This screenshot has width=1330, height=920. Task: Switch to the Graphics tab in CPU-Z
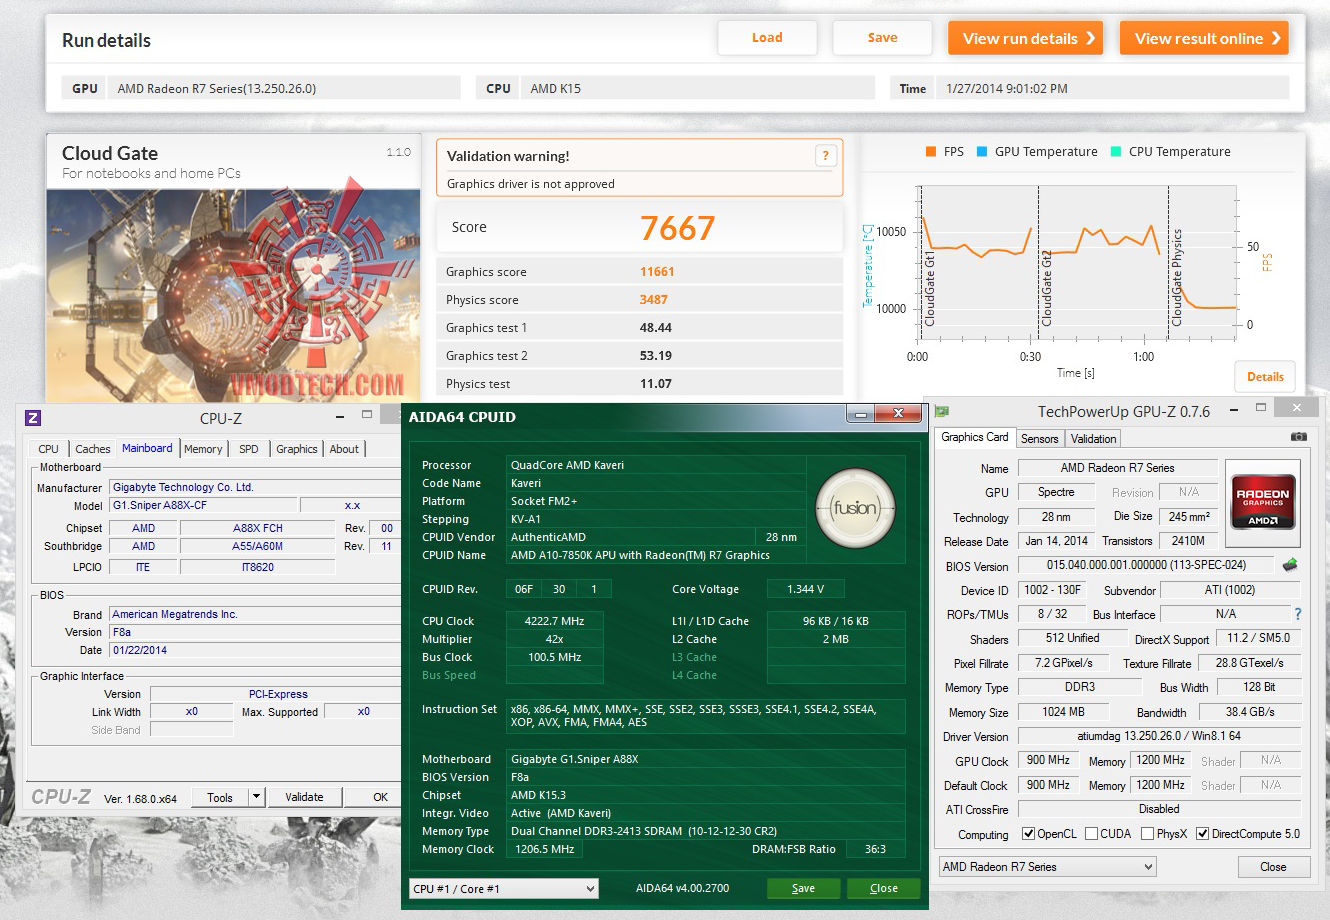pyautogui.click(x=297, y=449)
